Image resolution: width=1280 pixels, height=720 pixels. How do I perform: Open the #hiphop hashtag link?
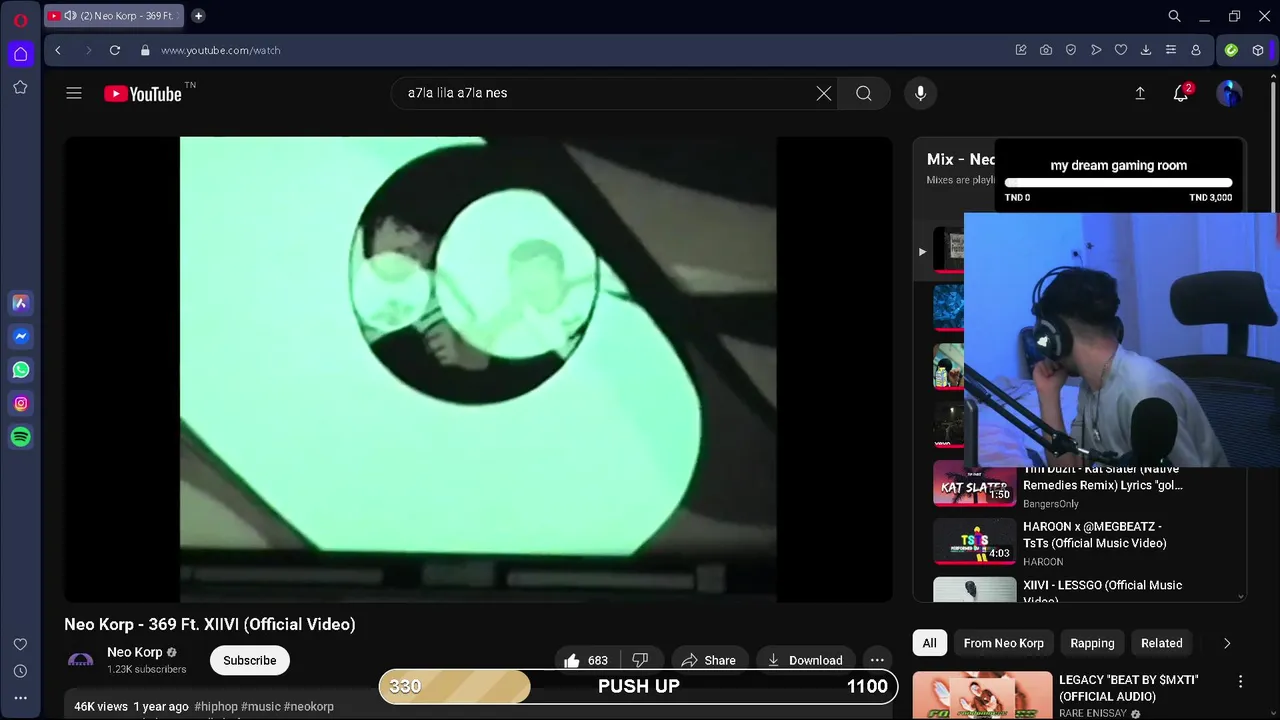tap(216, 706)
